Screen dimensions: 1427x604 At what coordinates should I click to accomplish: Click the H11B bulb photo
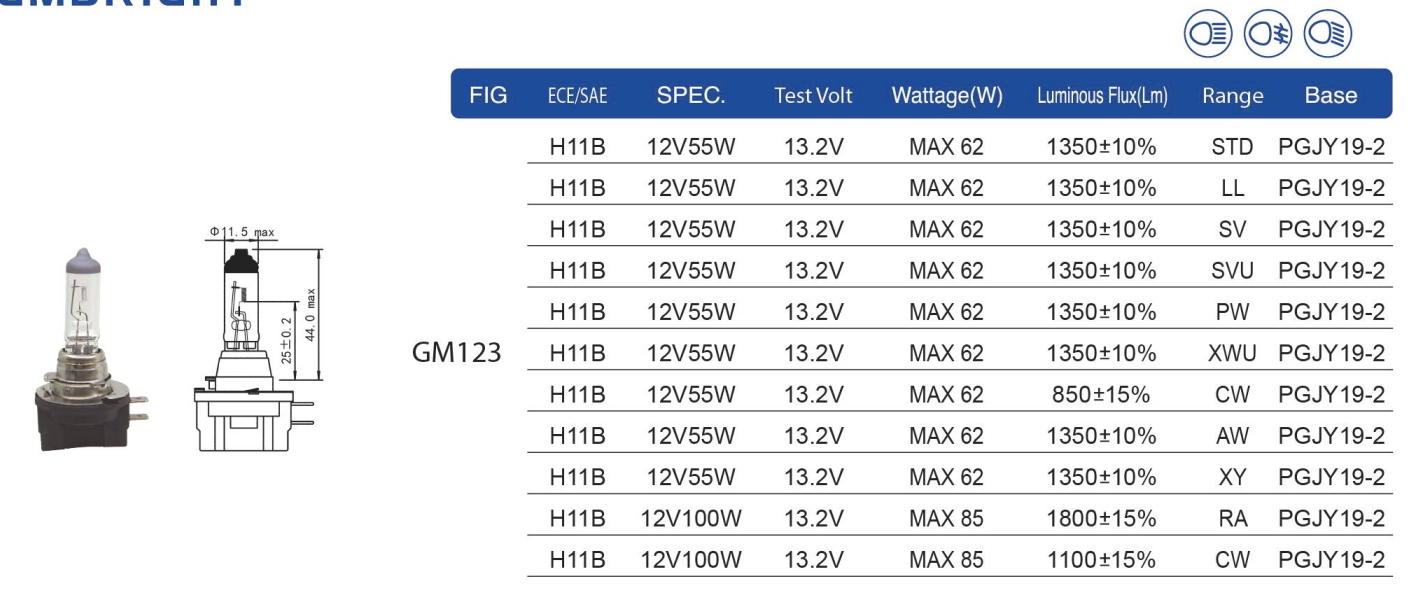pos(91,349)
